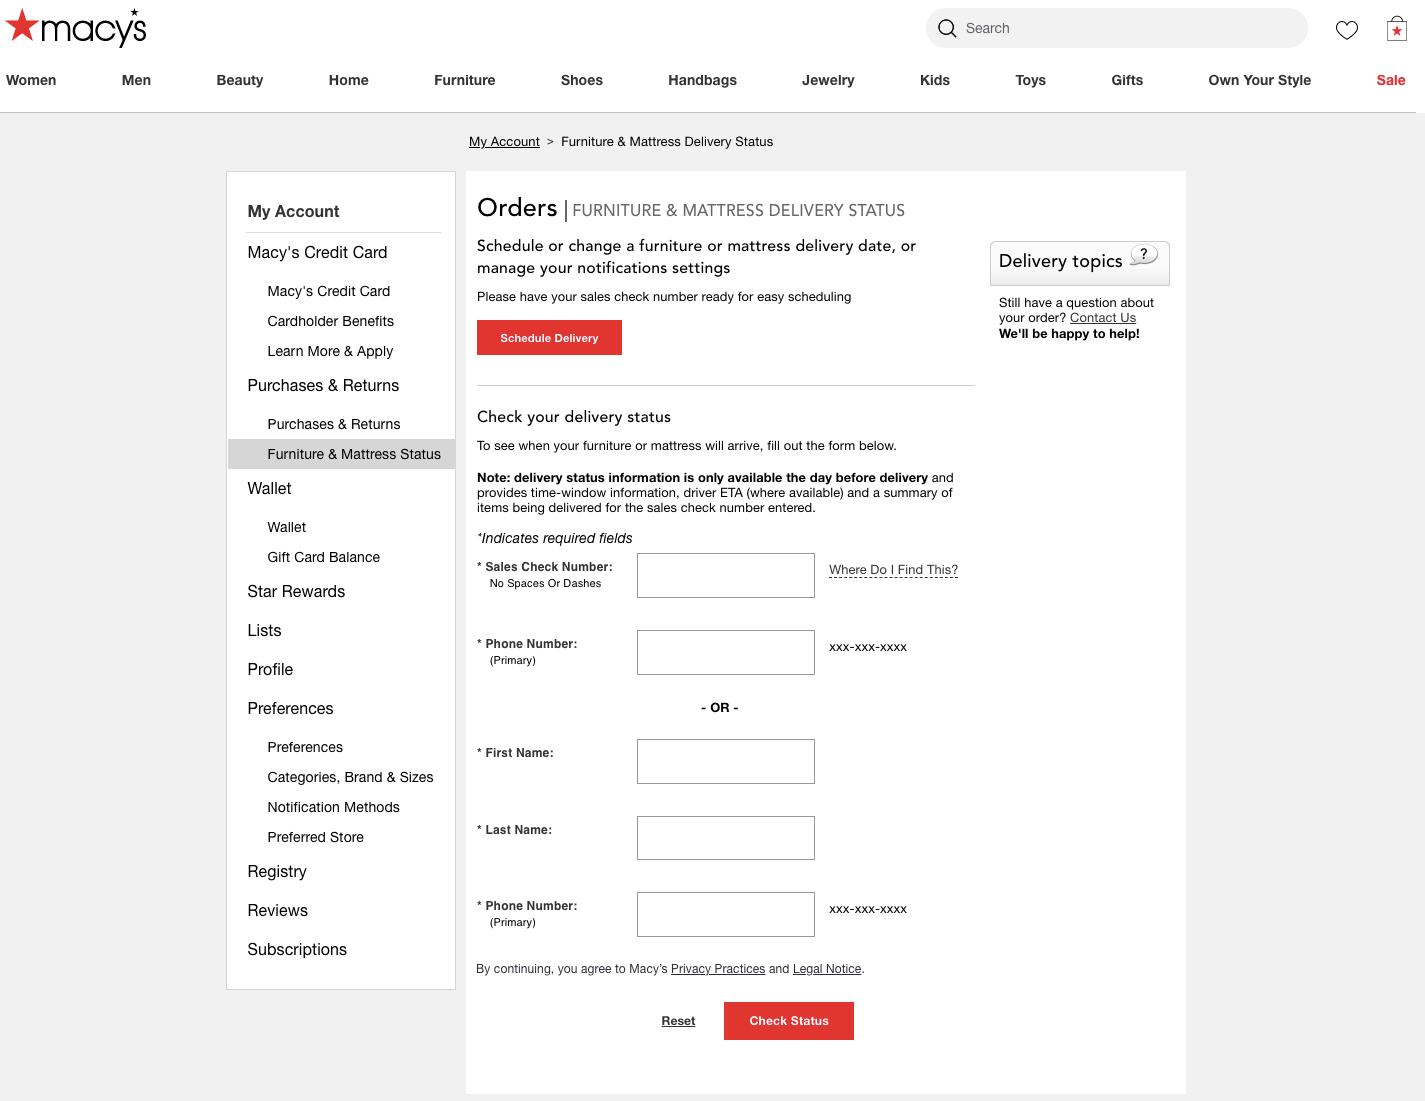Screen dimensions: 1425x1101
Task: Click the Reset link
Action: tap(678, 1021)
